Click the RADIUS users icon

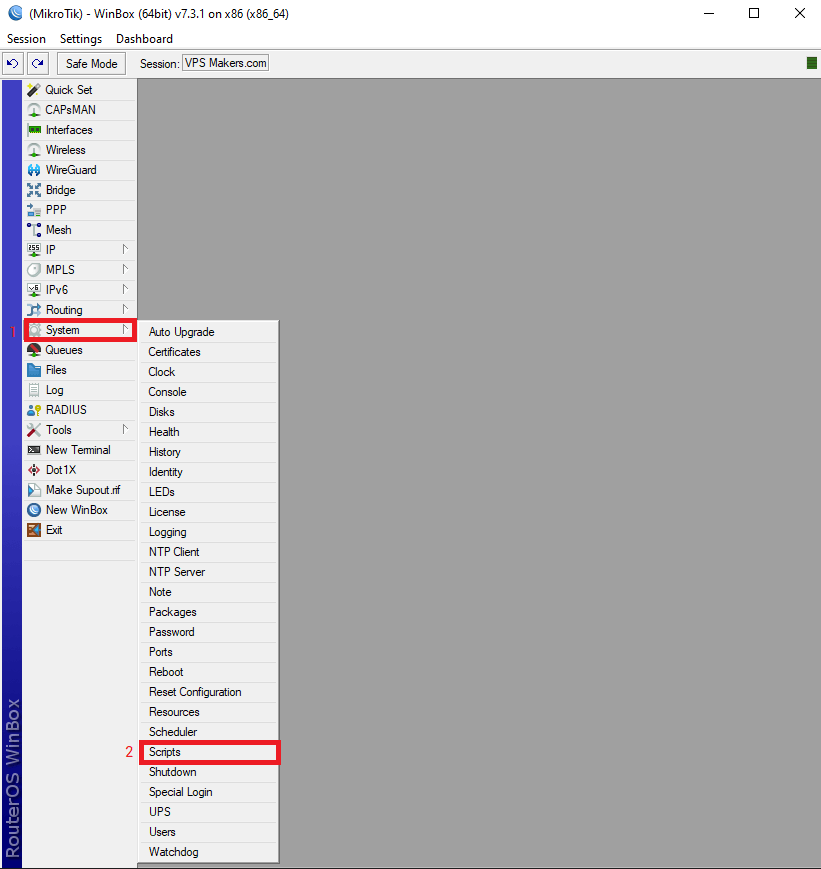[34, 410]
